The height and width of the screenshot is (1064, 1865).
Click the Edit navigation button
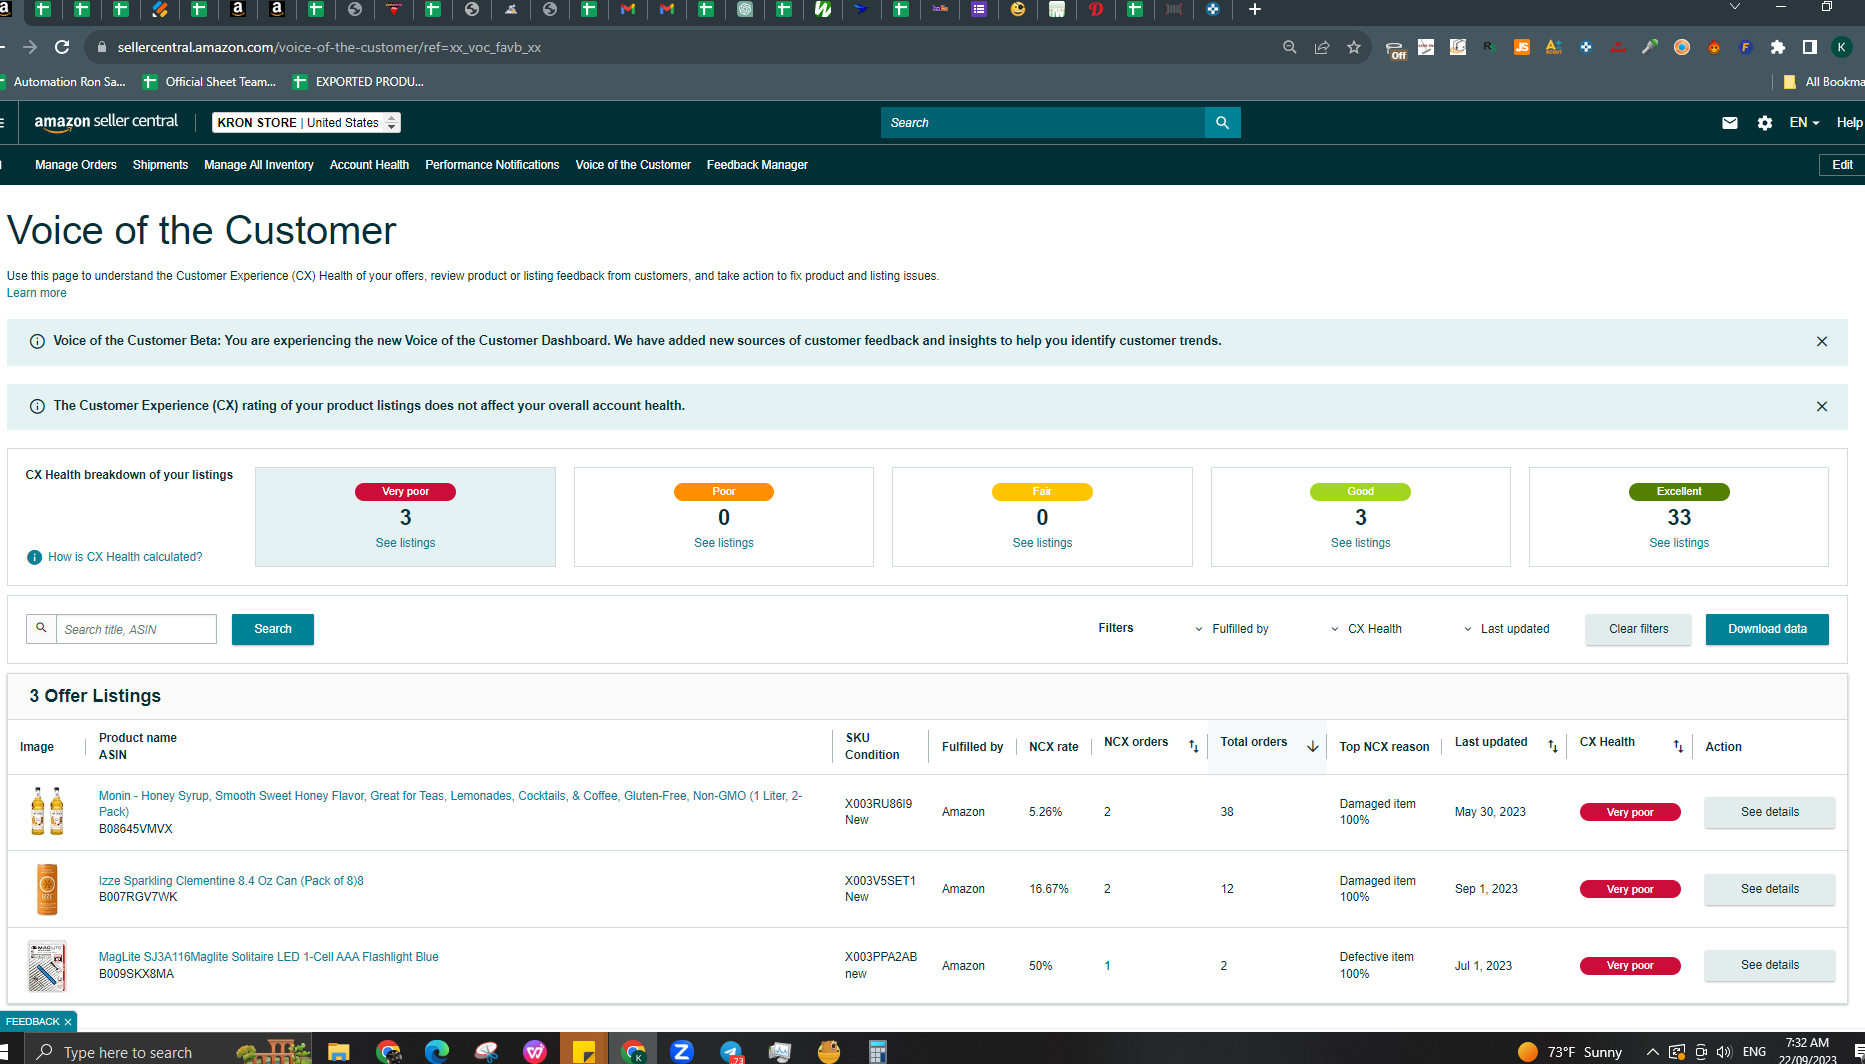click(x=1842, y=165)
